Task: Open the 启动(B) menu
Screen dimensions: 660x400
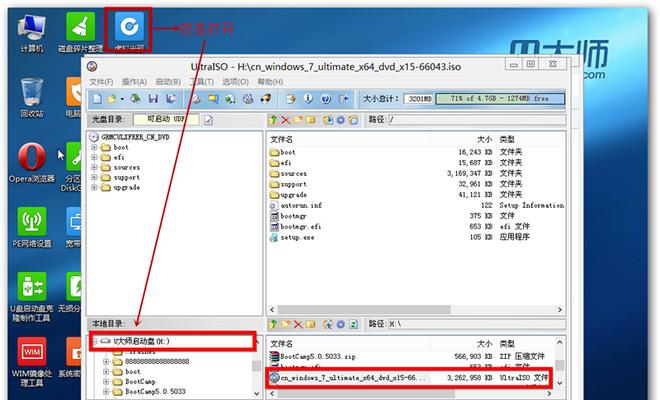Action: 168,82
